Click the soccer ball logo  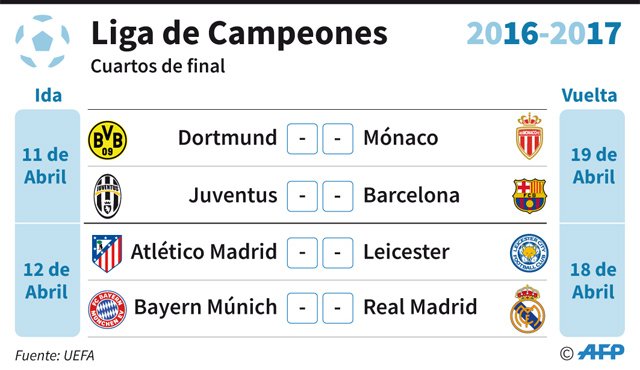click(42, 41)
